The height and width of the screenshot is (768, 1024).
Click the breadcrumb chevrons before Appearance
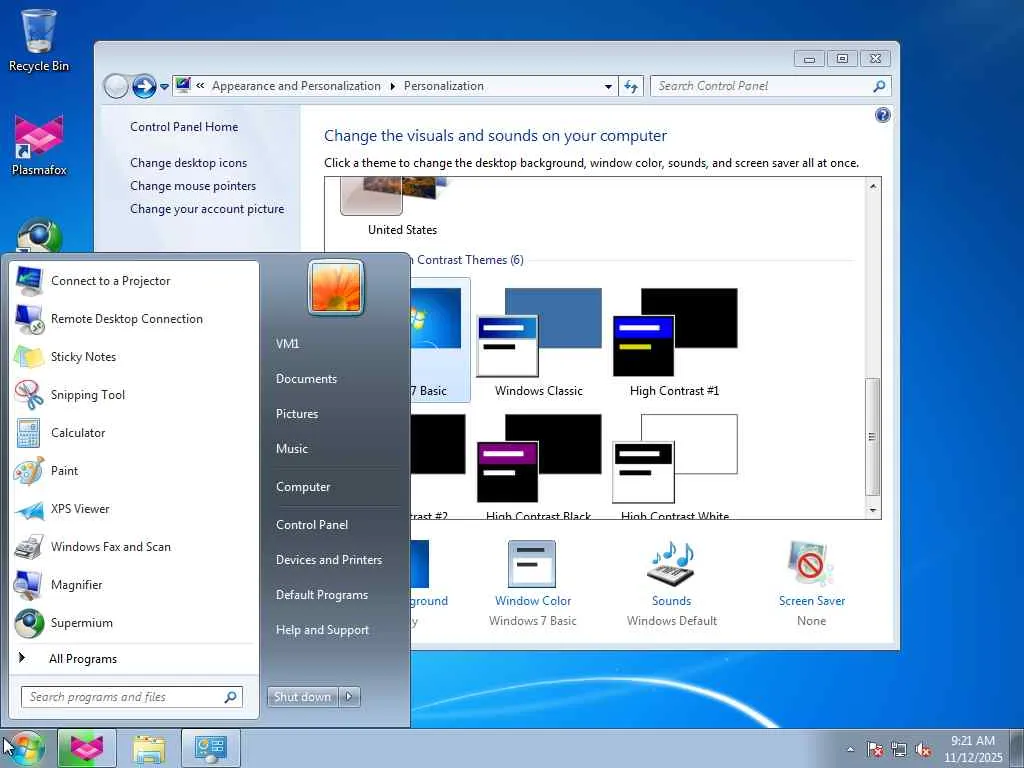200,86
